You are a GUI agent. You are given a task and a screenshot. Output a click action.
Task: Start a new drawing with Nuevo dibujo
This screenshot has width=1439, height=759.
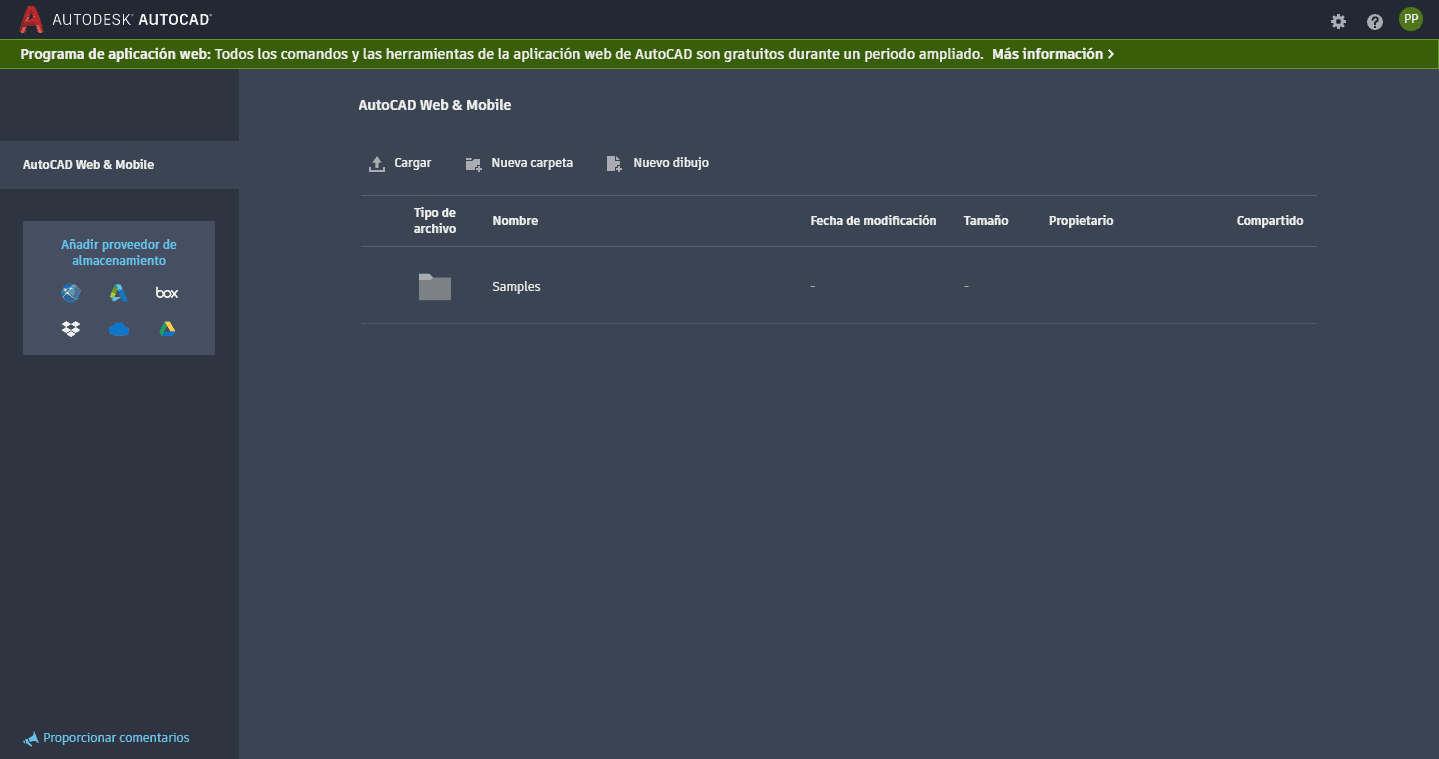pyautogui.click(x=658, y=163)
